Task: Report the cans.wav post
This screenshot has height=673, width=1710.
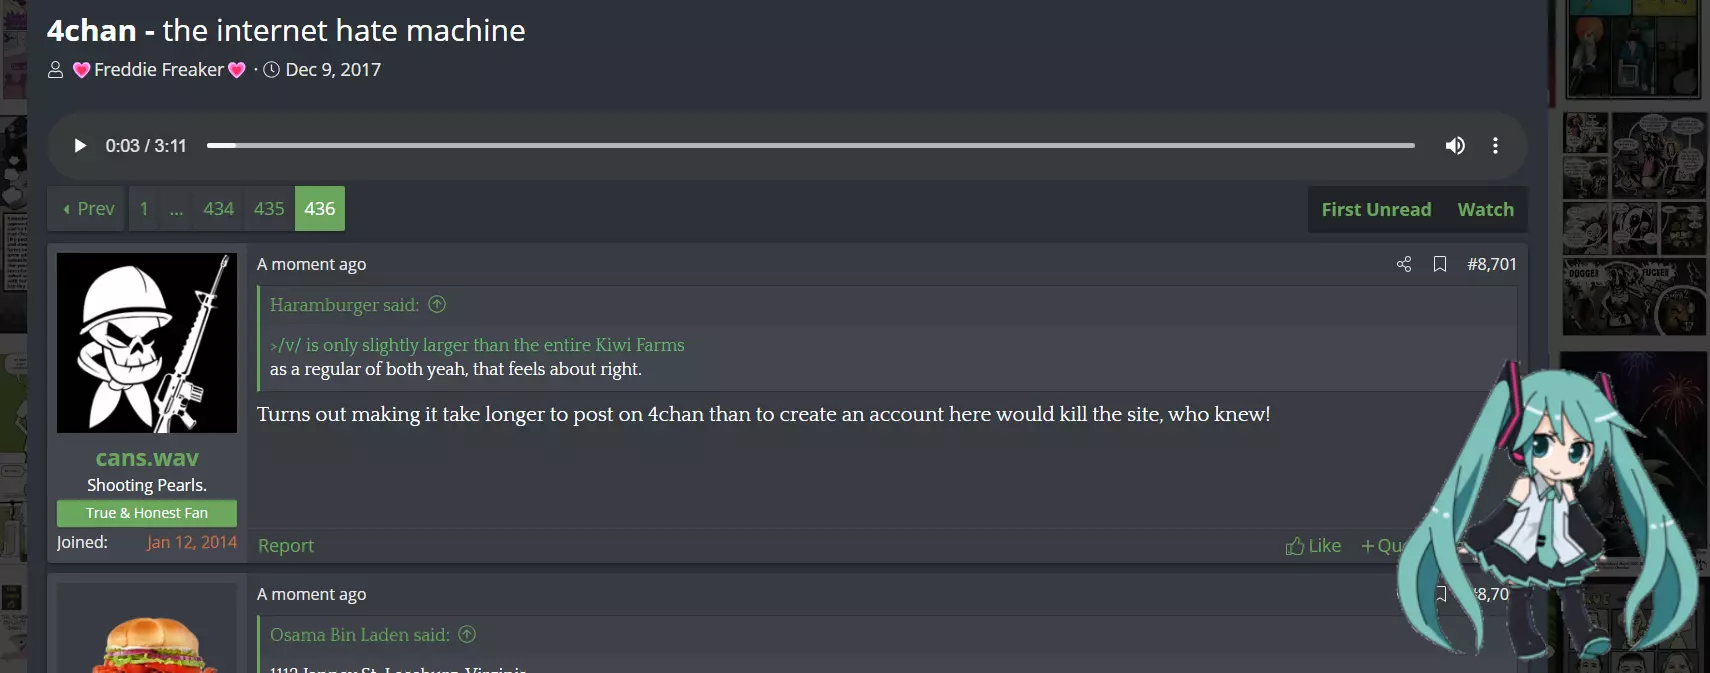Action: (x=286, y=546)
